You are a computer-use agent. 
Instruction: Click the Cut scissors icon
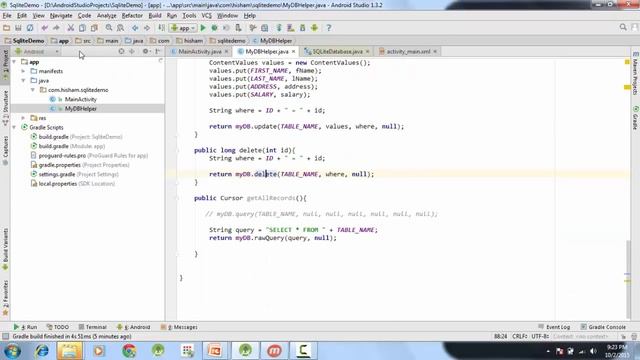[x=71, y=28]
